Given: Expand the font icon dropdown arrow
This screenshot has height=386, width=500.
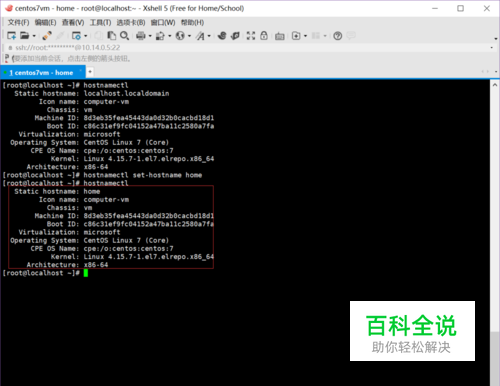Looking at the screenshot, I should pyautogui.click(x=209, y=36).
